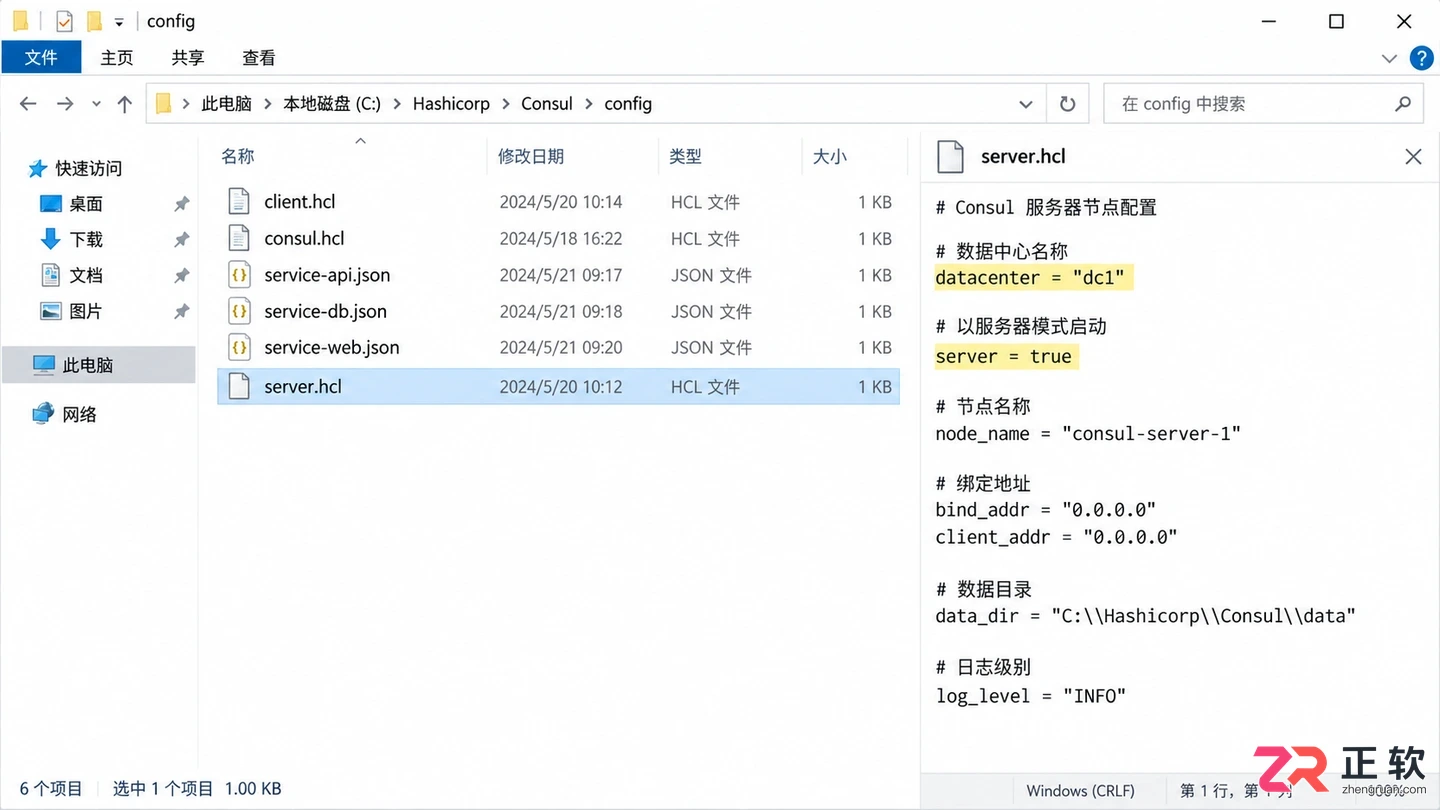Click the new folder icon in title bar
Image resolution: width=1440 pixels, height=810 pixels.
tap(94, 21)
